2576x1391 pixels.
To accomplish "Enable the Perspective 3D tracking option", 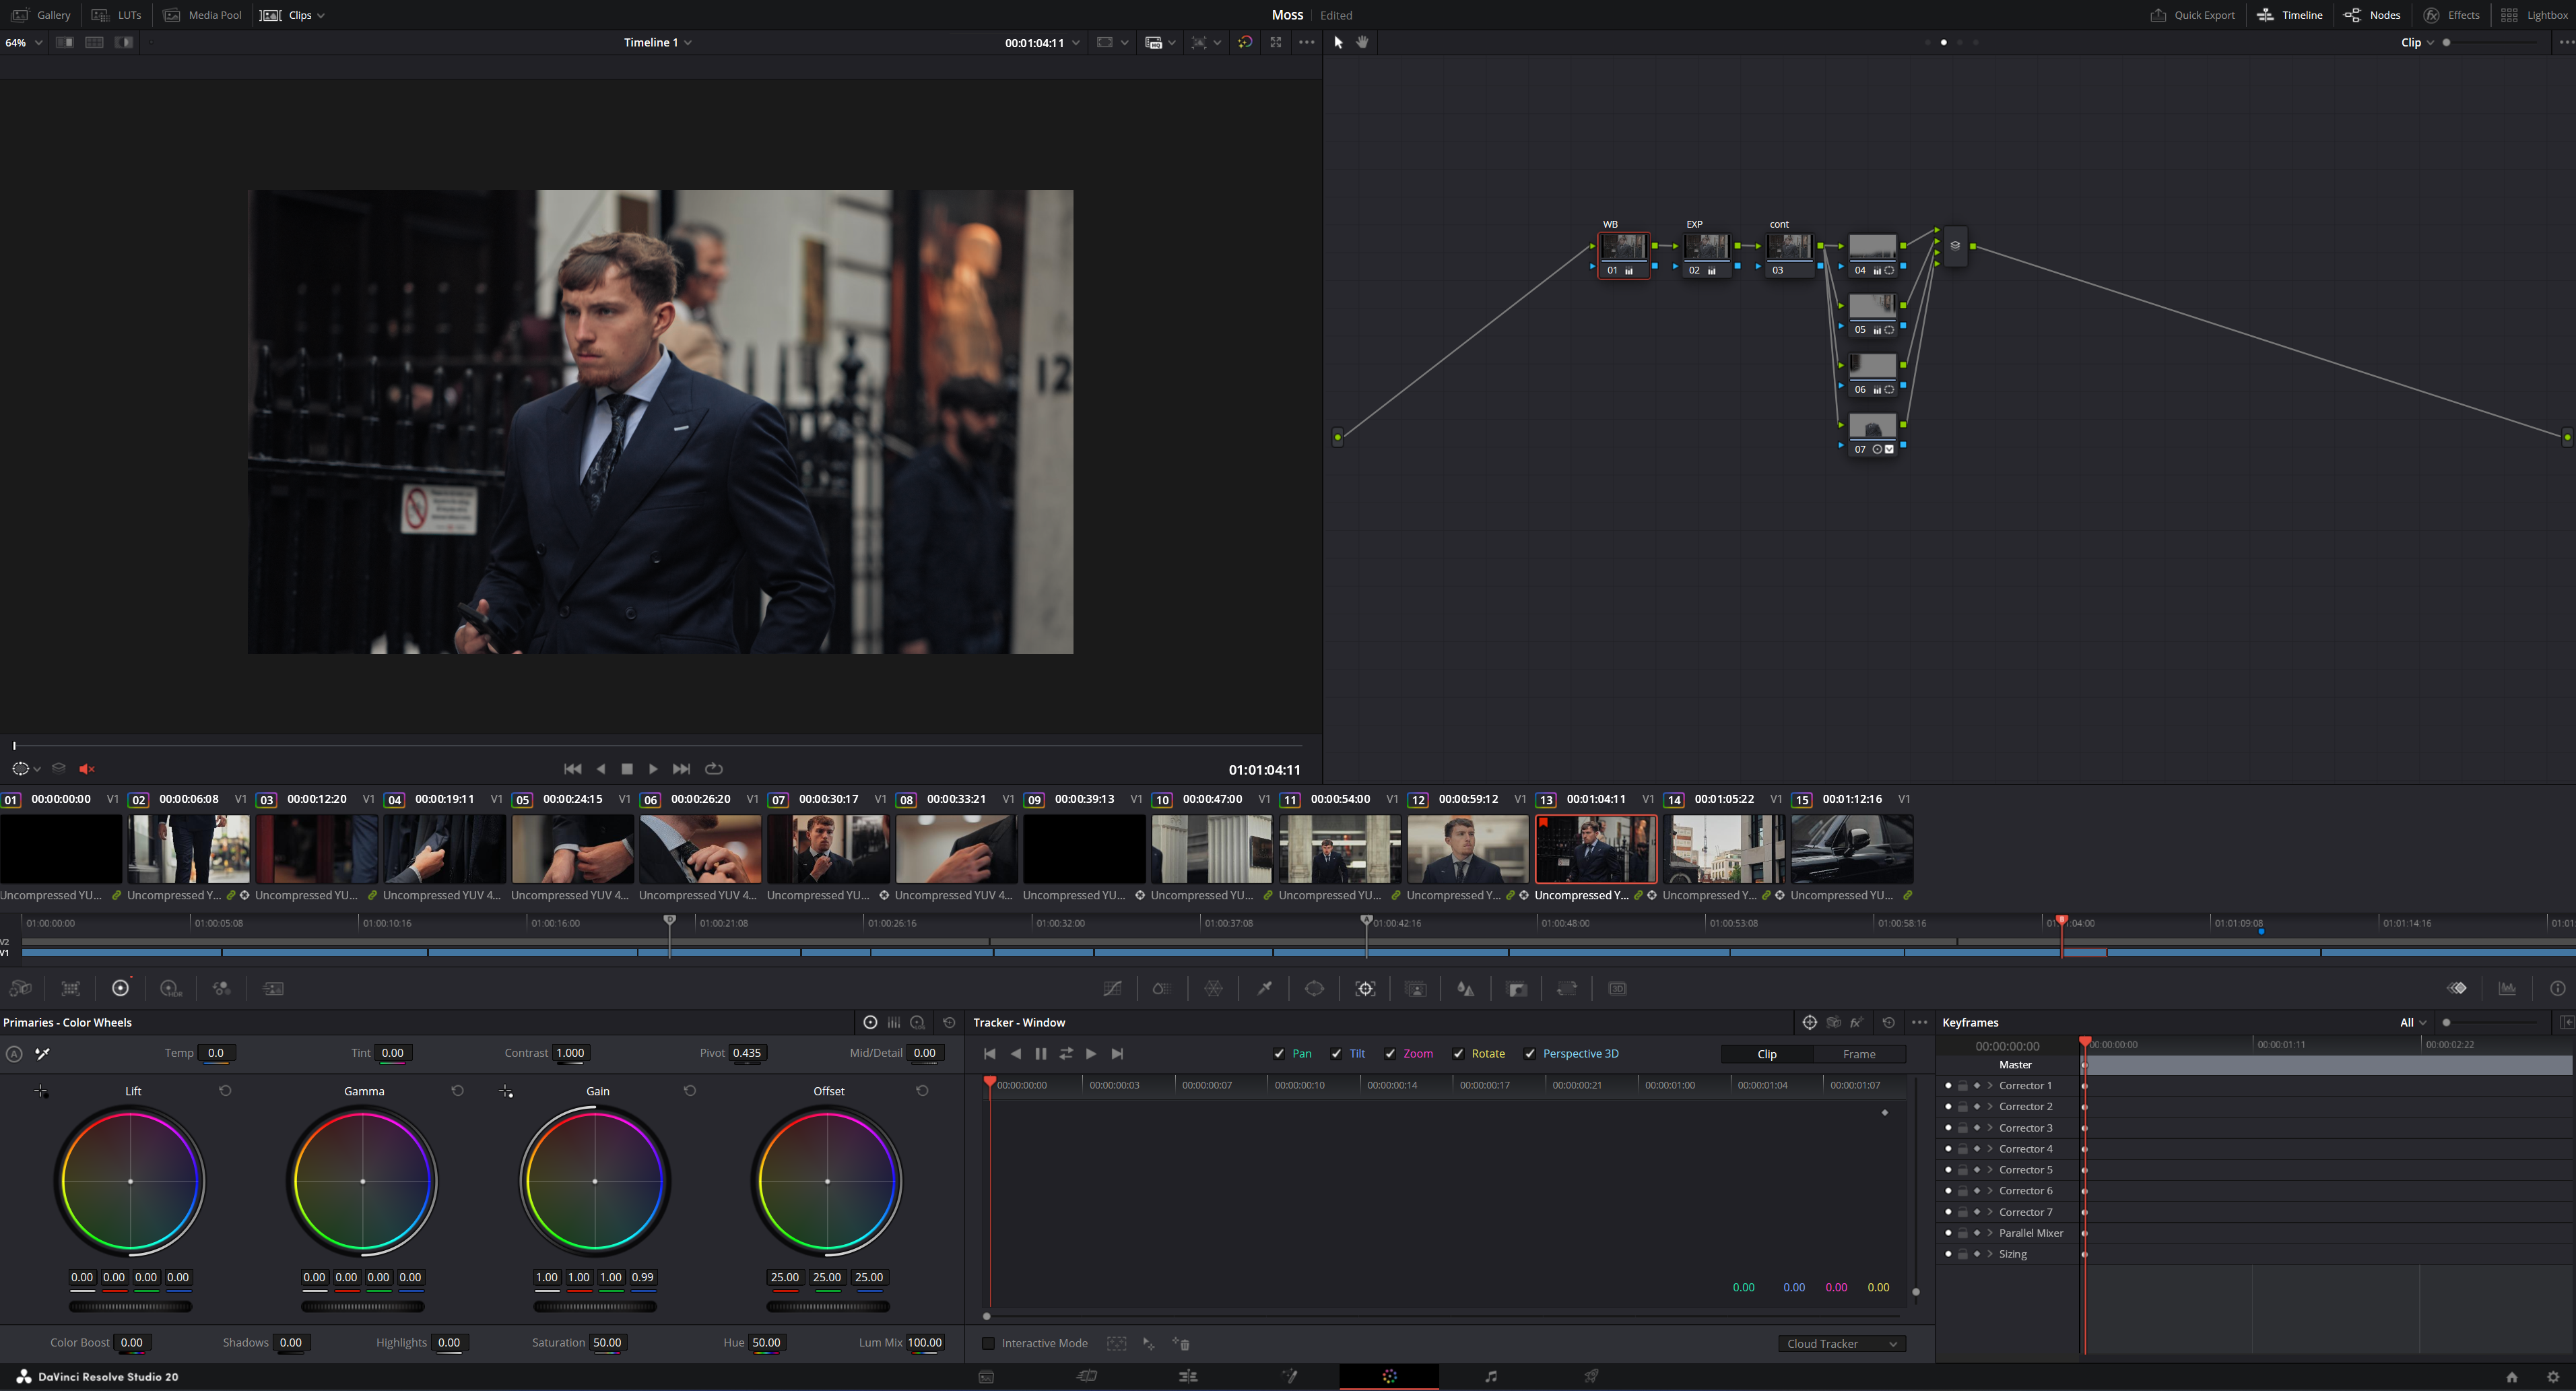I will click(x=1530, y=1053).
